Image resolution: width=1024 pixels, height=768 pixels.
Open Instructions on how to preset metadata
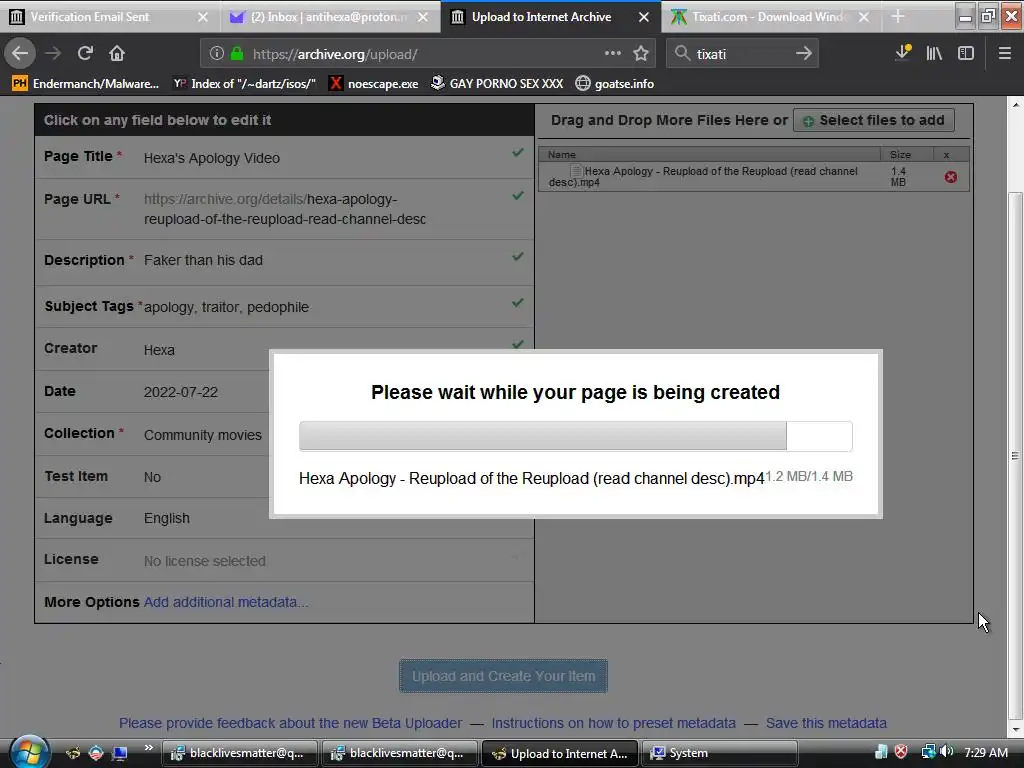614,723
